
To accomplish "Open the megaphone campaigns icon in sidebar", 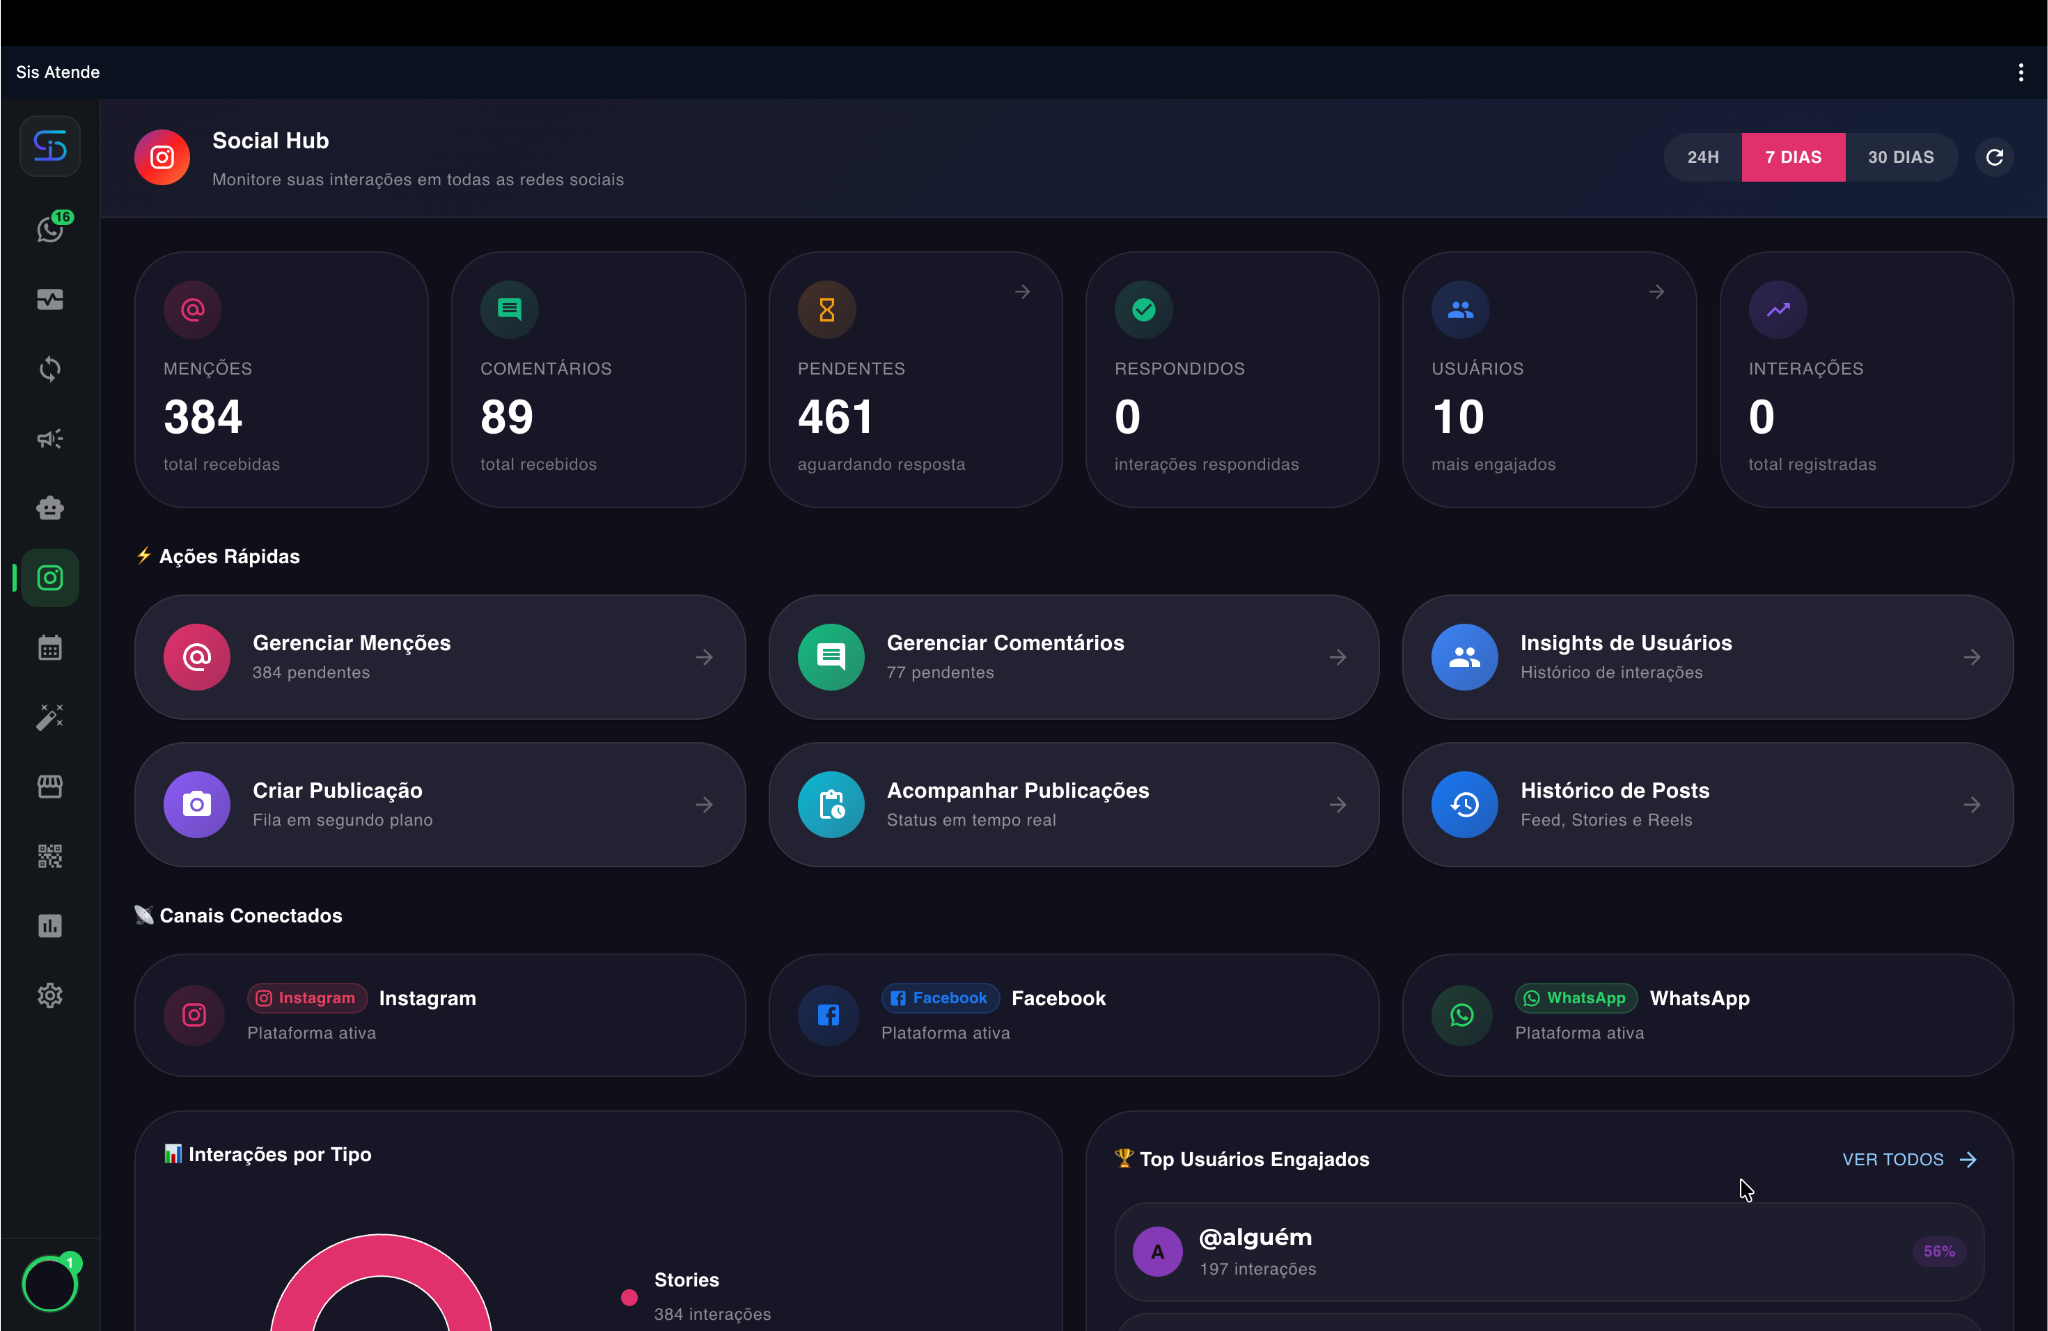I will (50, 439).
